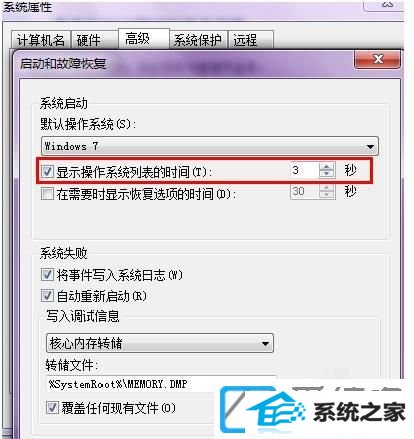Decrease OS list display time spinner down
This screenshot has width=414, height=439.
click(326, 174)
